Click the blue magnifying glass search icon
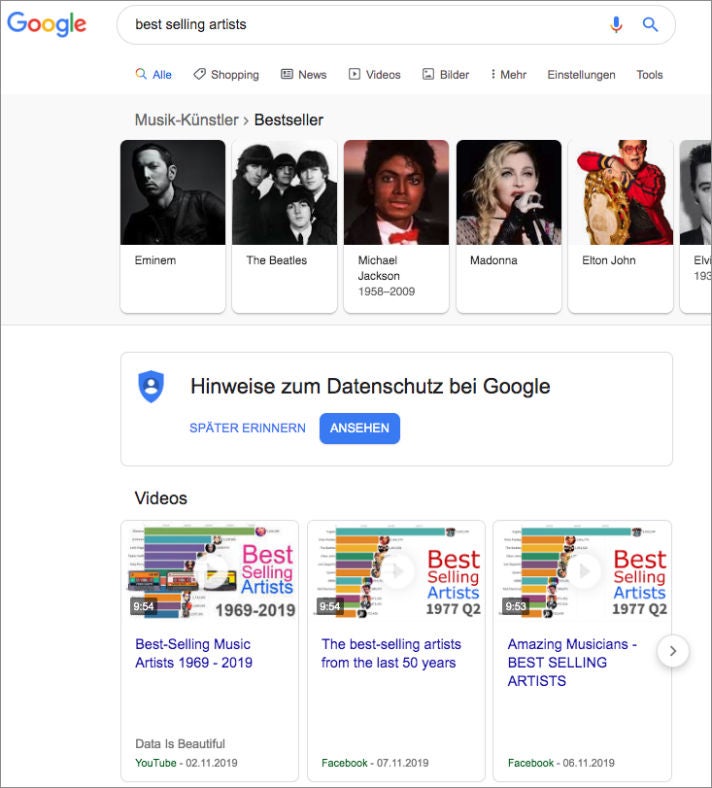This screenshot has width=712, height=788. pyautogui.click(x=650, y=25)
